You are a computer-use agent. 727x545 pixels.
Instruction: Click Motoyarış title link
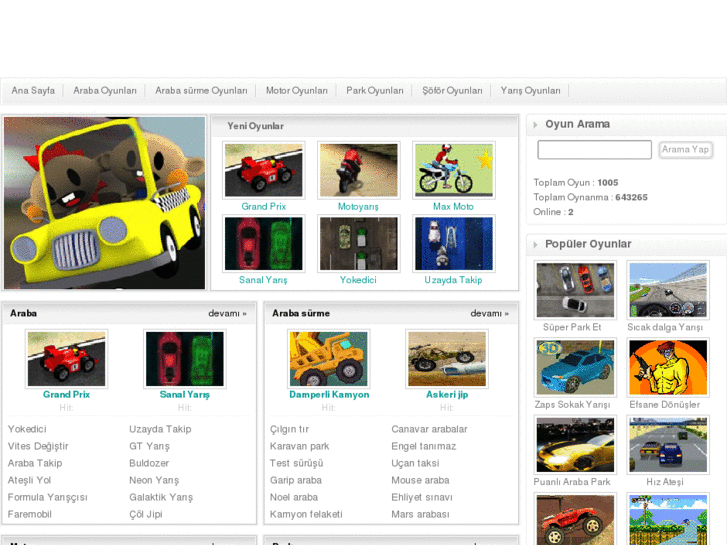click(x=358, y=207)
